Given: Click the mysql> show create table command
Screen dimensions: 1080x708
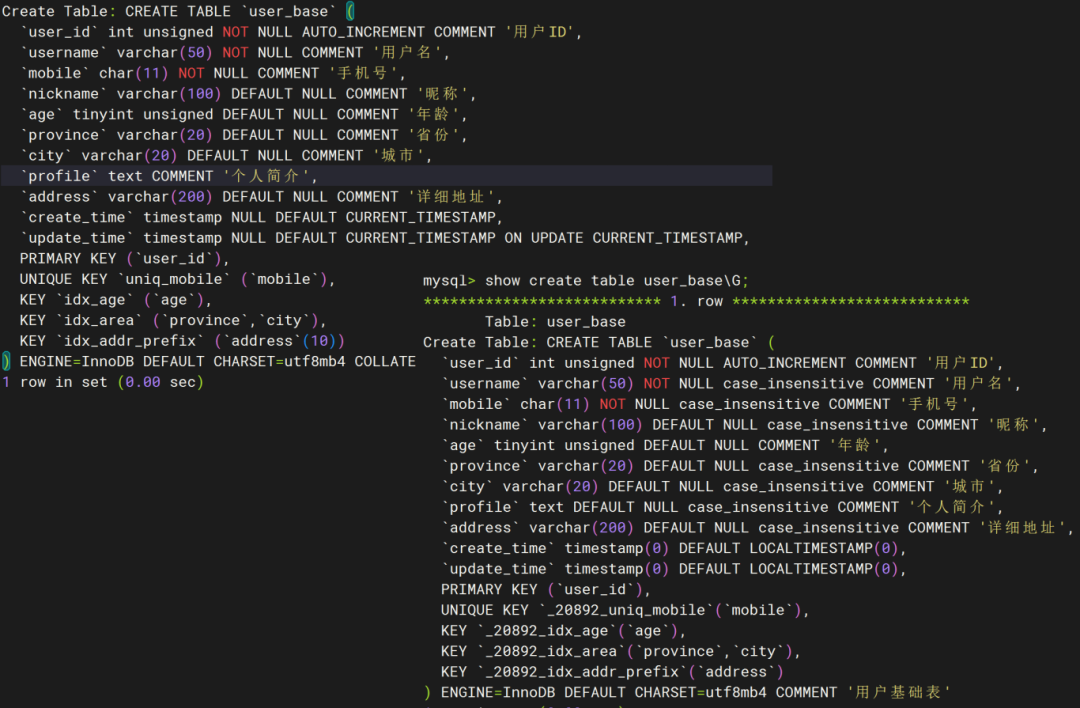Looking at the screenshot, I should pos(585,280).
